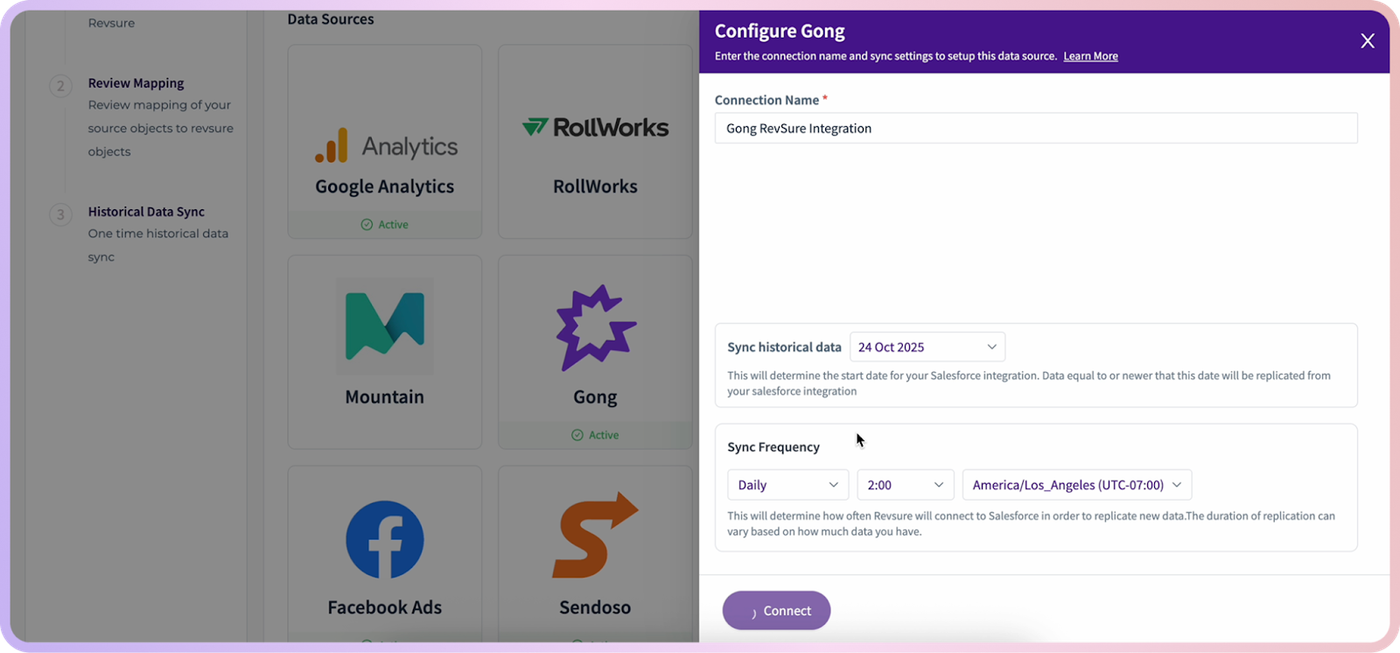Change the America/Los_Angeles timezone dropdown

click(1077, 485)
